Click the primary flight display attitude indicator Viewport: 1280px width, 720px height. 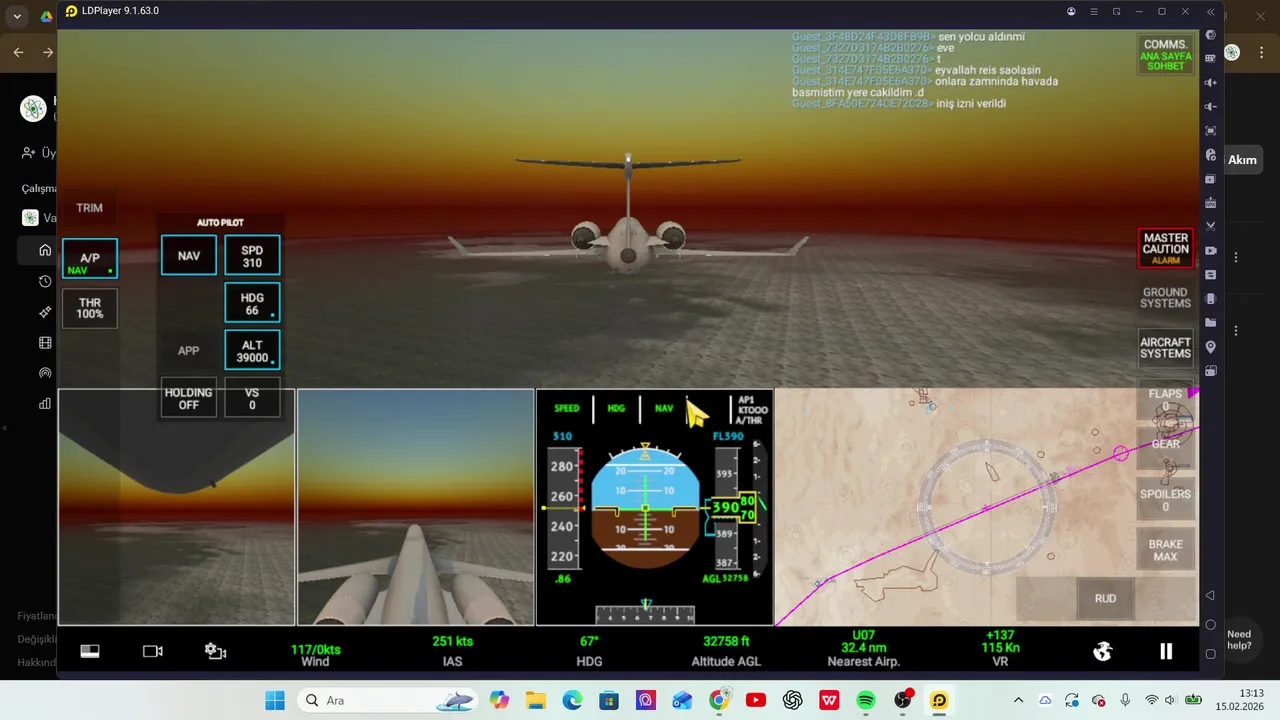645,508
